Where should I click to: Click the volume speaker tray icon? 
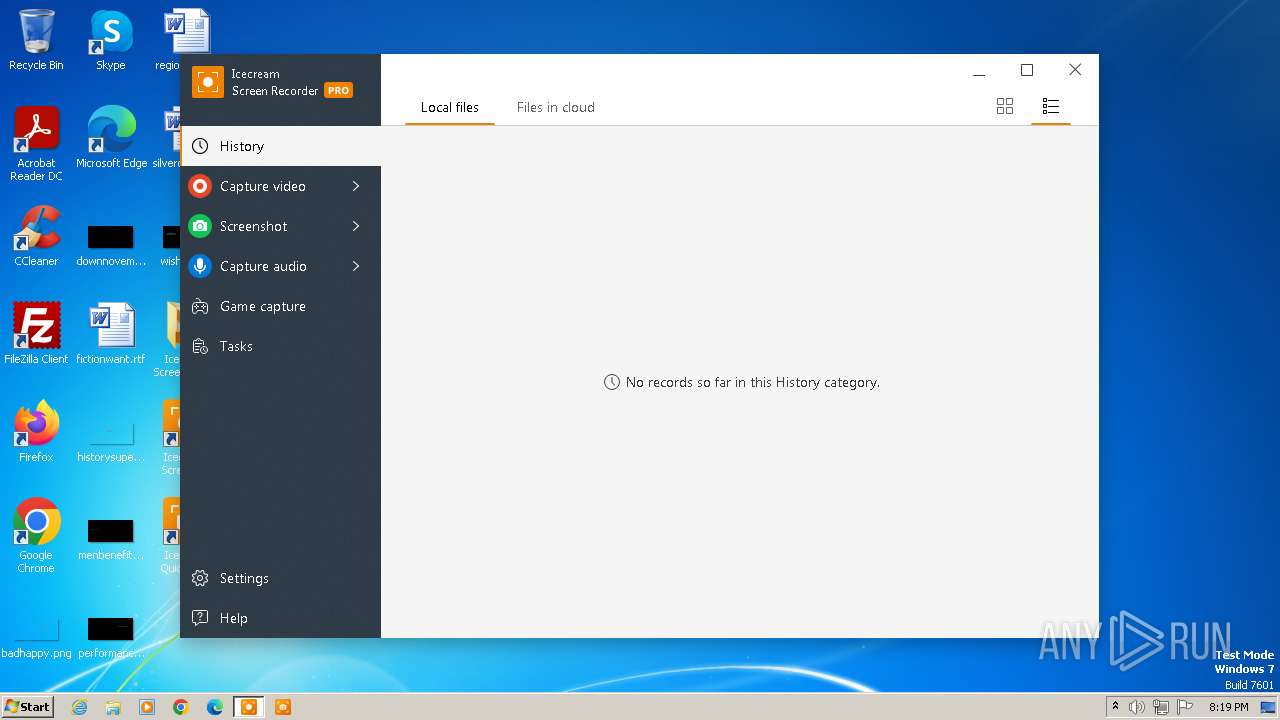1137,707
